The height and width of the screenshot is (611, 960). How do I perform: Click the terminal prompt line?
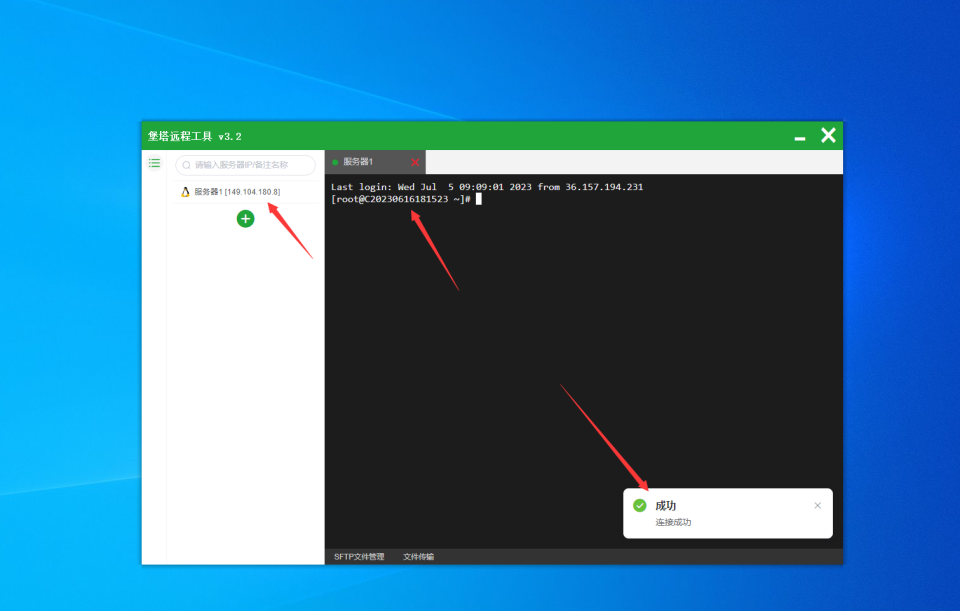coord(406,199)
